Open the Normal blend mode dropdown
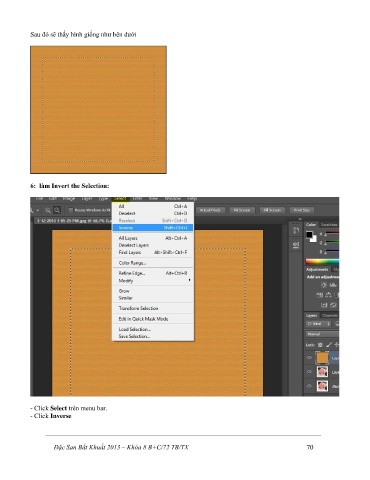This screenshot has width=370, height=480. tap(322, 334)
